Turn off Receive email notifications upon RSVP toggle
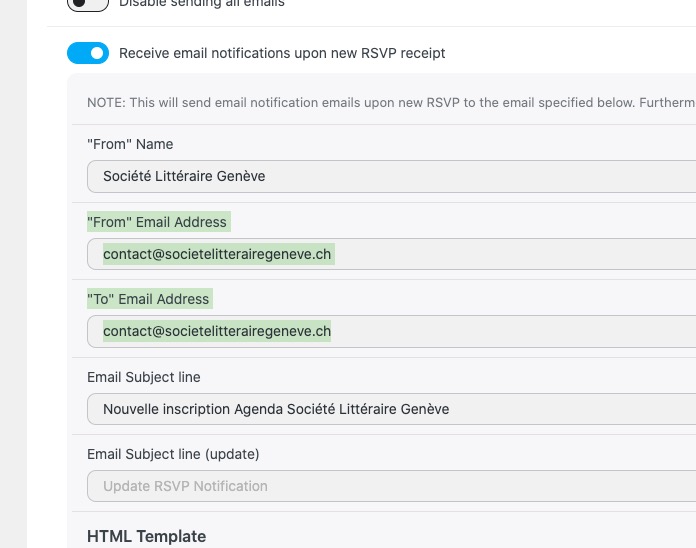 click(x=88, y=53)
